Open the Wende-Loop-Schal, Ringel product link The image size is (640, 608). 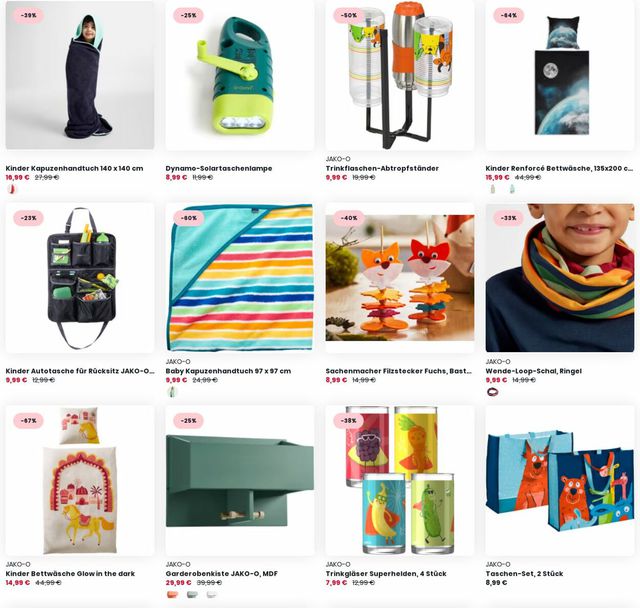533,371
